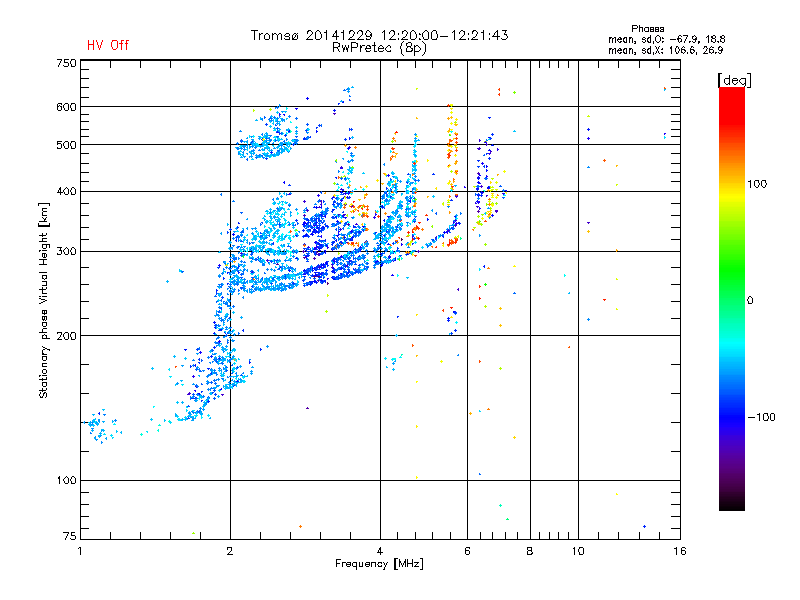Click the colorbar '100' tick label
The height and width of the screenshot is (600, 800).
point(757,184)
